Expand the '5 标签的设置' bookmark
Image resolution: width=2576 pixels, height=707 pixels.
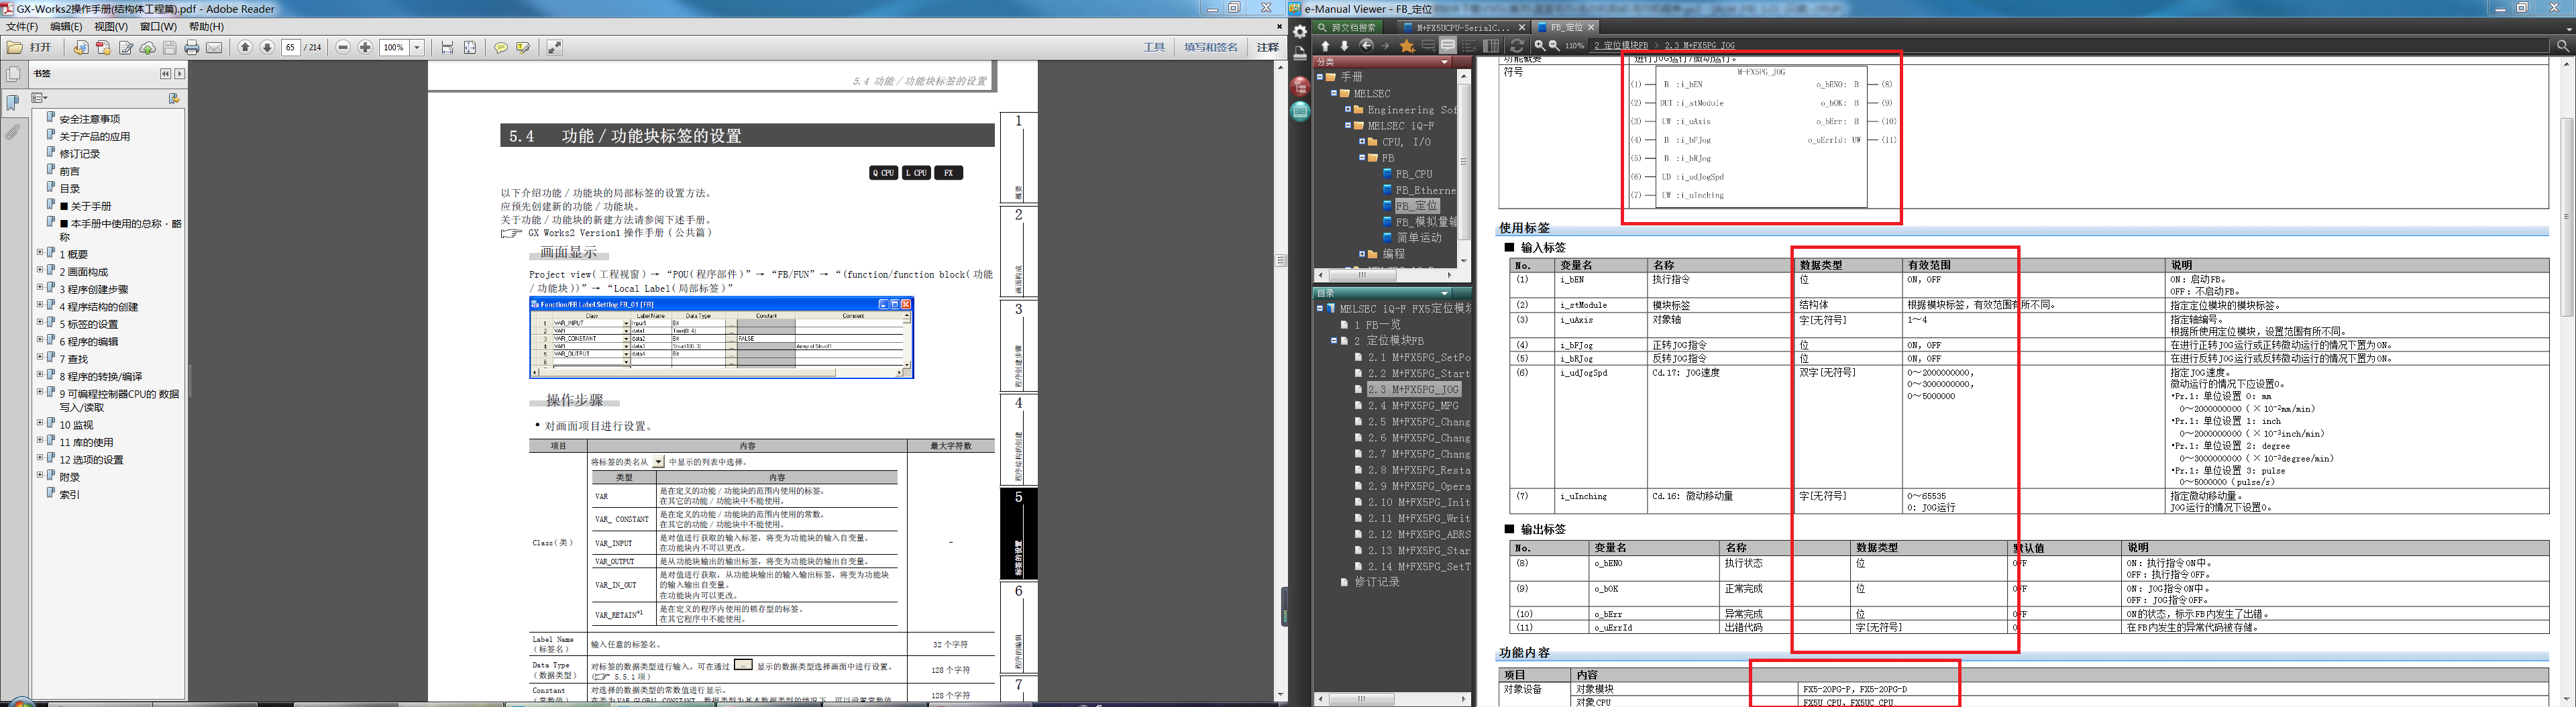pos(40,323)
